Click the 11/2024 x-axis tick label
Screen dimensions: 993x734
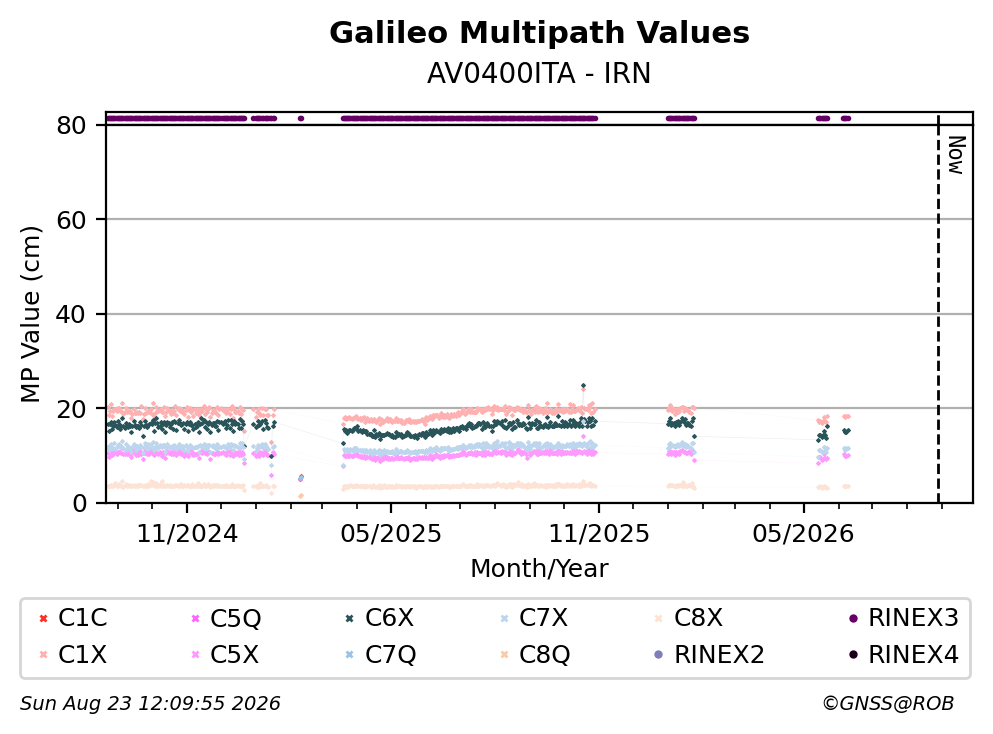pos(187,534)
